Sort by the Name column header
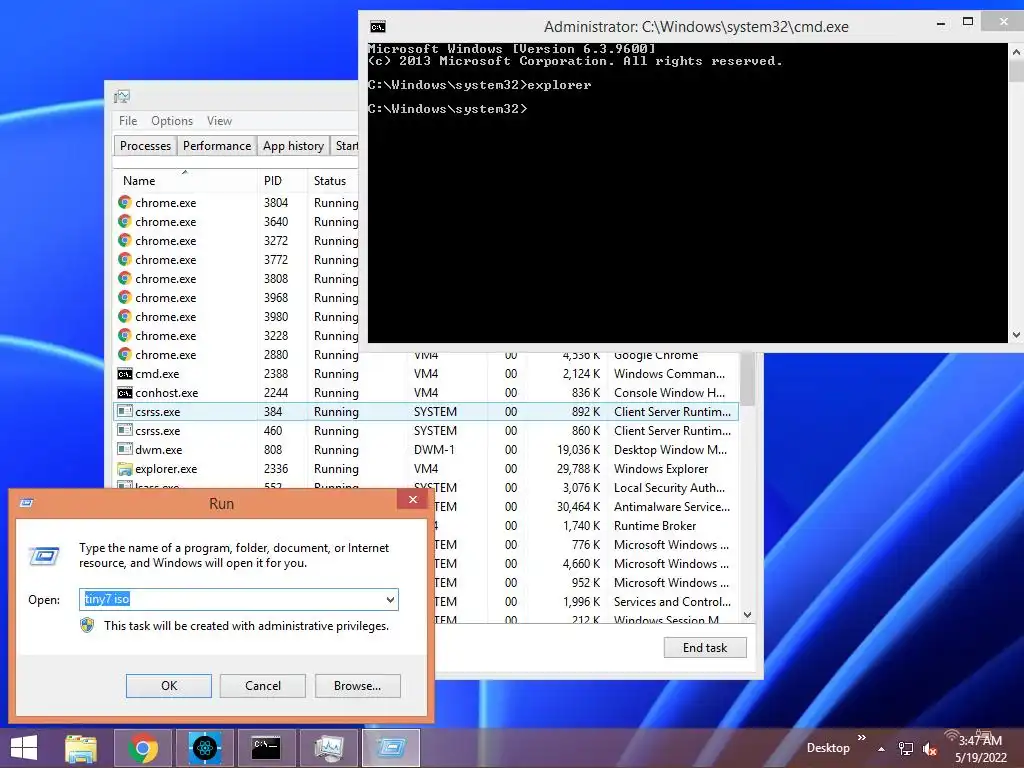Image resolution: width=1024 pixels, height=768 pixels. pos(185,181)
